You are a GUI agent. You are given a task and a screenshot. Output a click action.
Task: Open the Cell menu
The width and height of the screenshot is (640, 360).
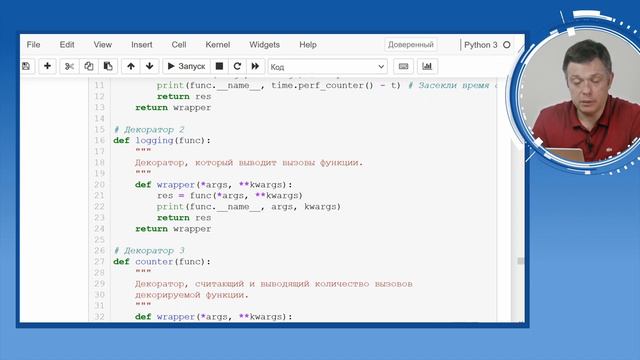(x=179, y=45)
